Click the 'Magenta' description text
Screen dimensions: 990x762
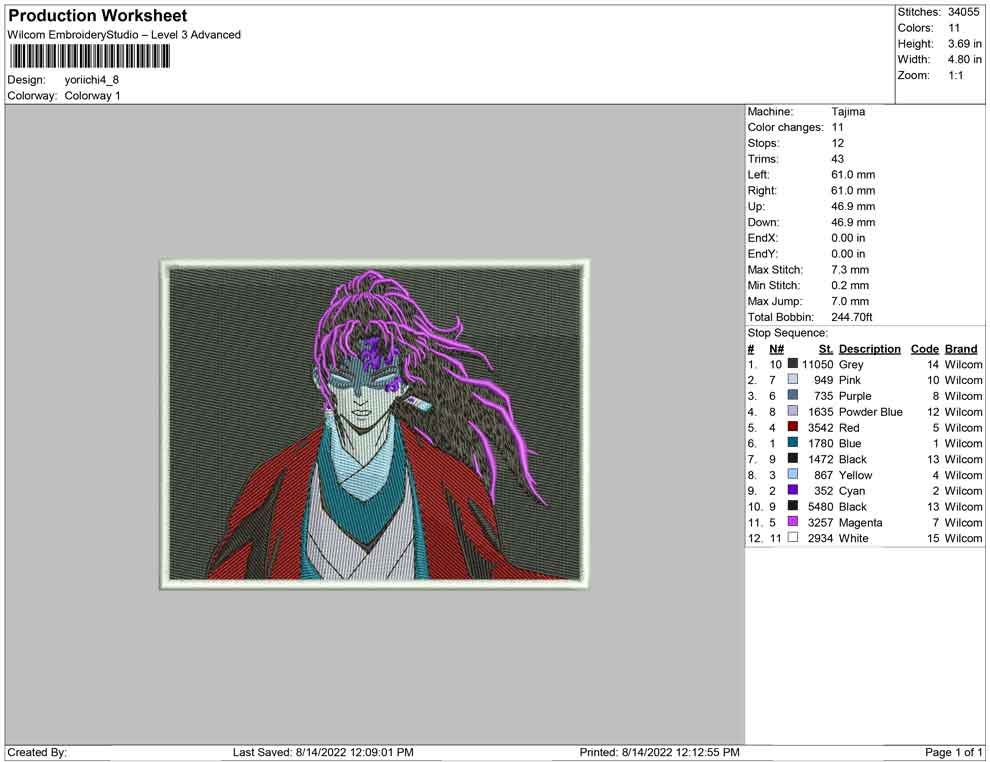pyautogui.click(x=861, y=523)
